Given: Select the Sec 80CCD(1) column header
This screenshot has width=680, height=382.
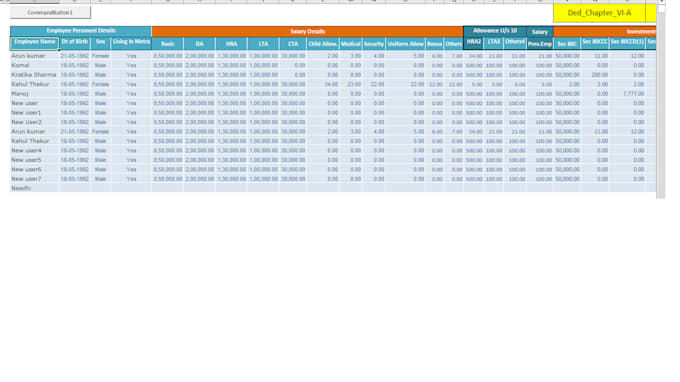Looking at the screenshot, I should click(627, 43).
